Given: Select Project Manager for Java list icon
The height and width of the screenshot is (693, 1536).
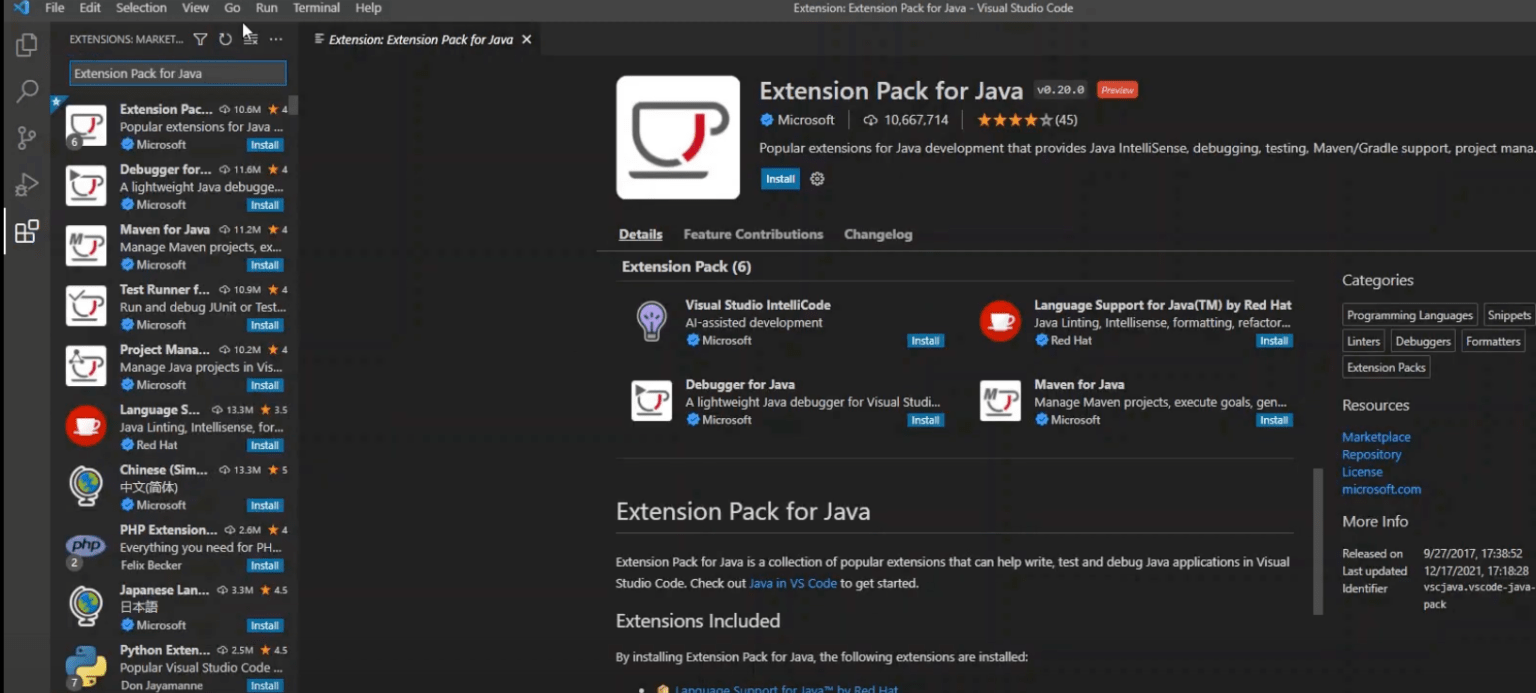Looking at the screenshot, I should click(x=86, y=366).
